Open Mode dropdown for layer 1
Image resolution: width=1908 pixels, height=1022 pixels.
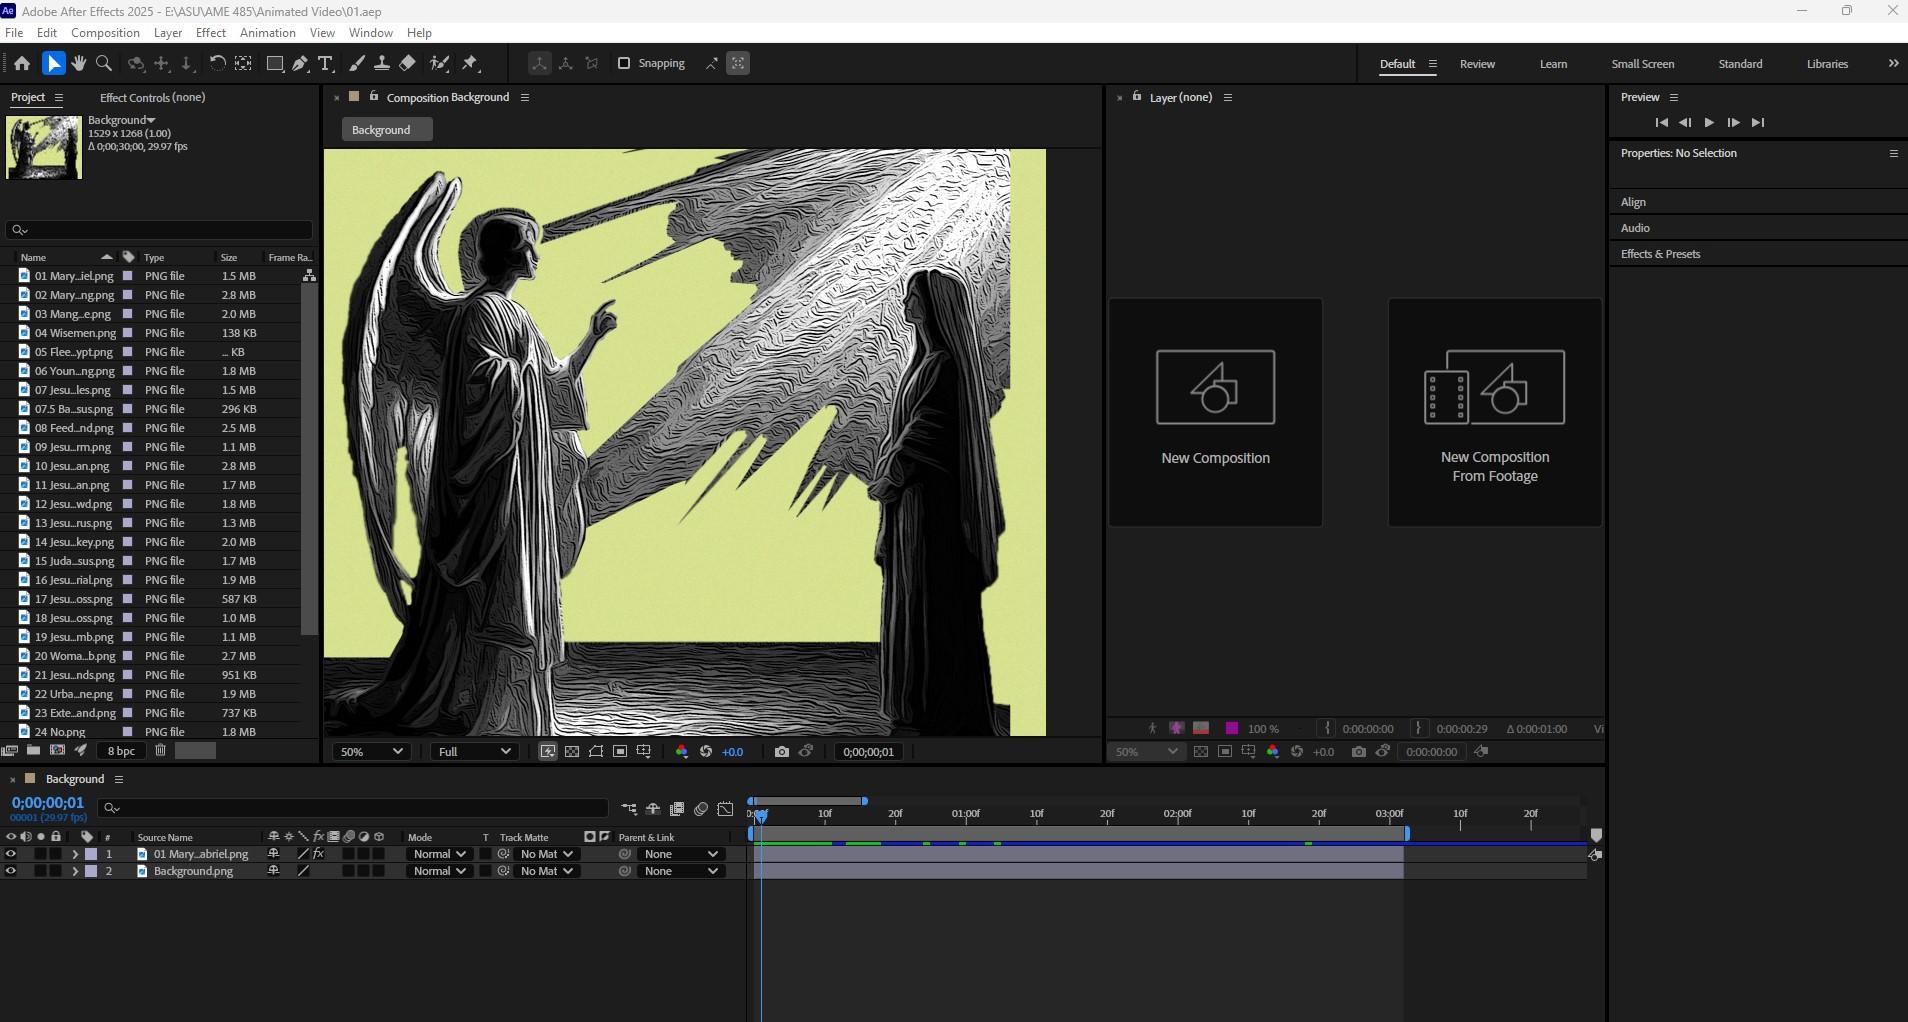pyautogui.click(x=439, y=854)
